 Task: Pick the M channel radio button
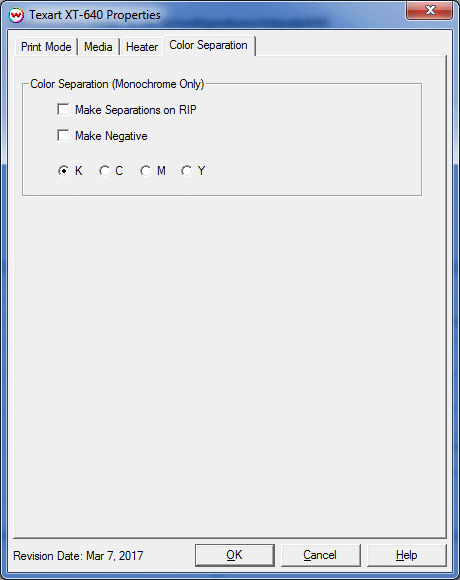(x=146, y=171)
